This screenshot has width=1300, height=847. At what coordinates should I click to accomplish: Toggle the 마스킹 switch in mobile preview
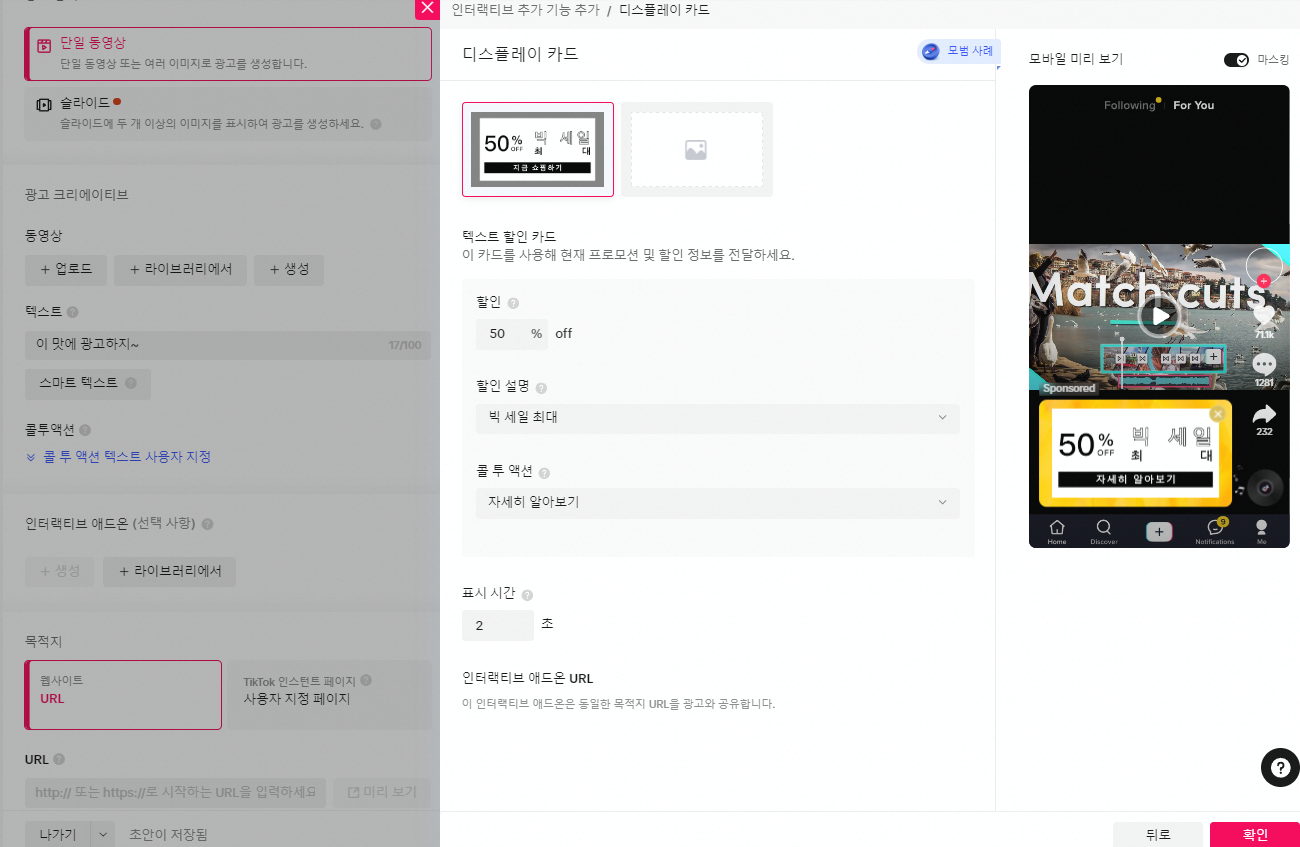click(1236, 60)
